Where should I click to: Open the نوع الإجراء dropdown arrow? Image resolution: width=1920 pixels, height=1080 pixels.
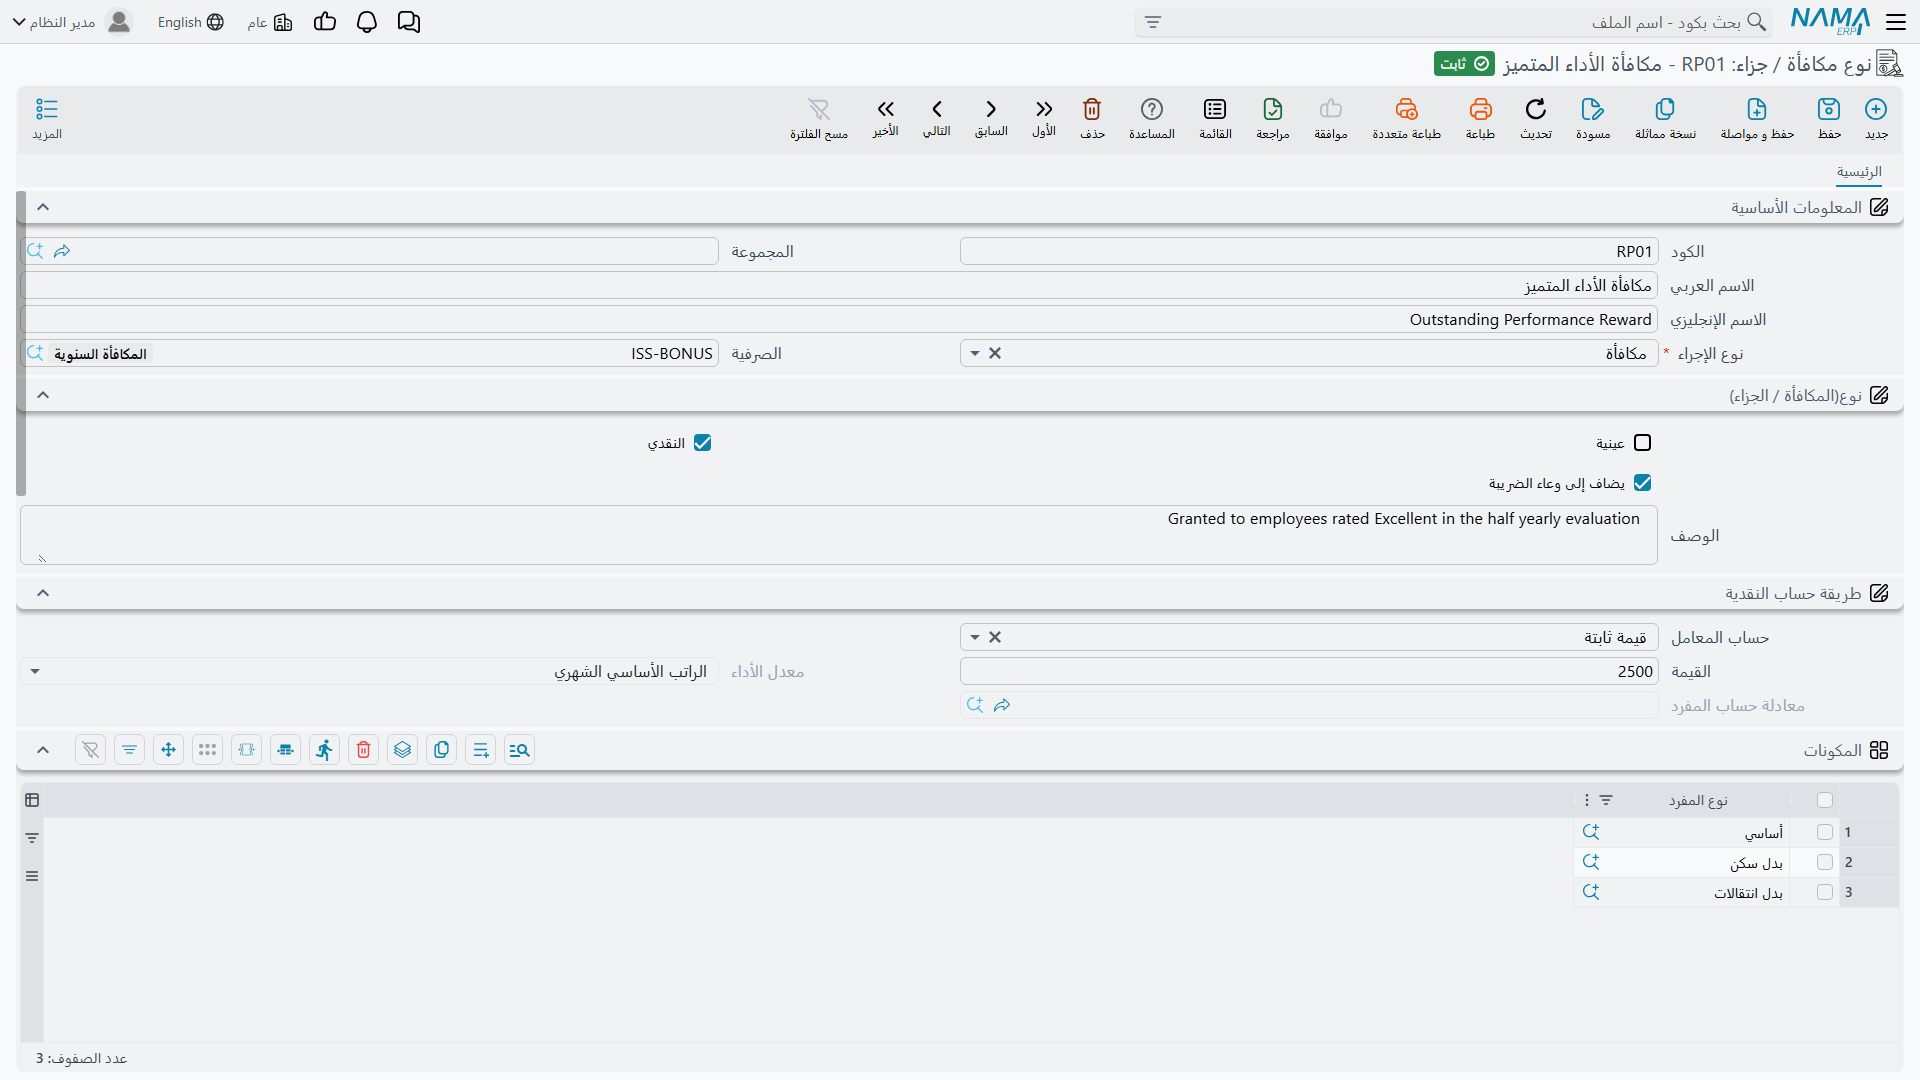click(x=975, y=354)
